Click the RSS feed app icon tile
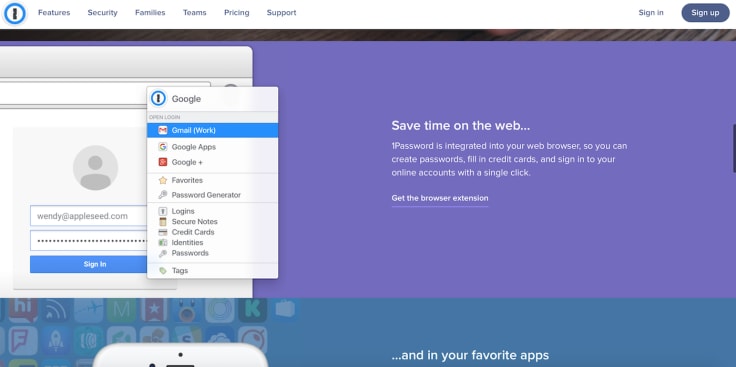The image size is (736, 367). click(x=57, y=310)
